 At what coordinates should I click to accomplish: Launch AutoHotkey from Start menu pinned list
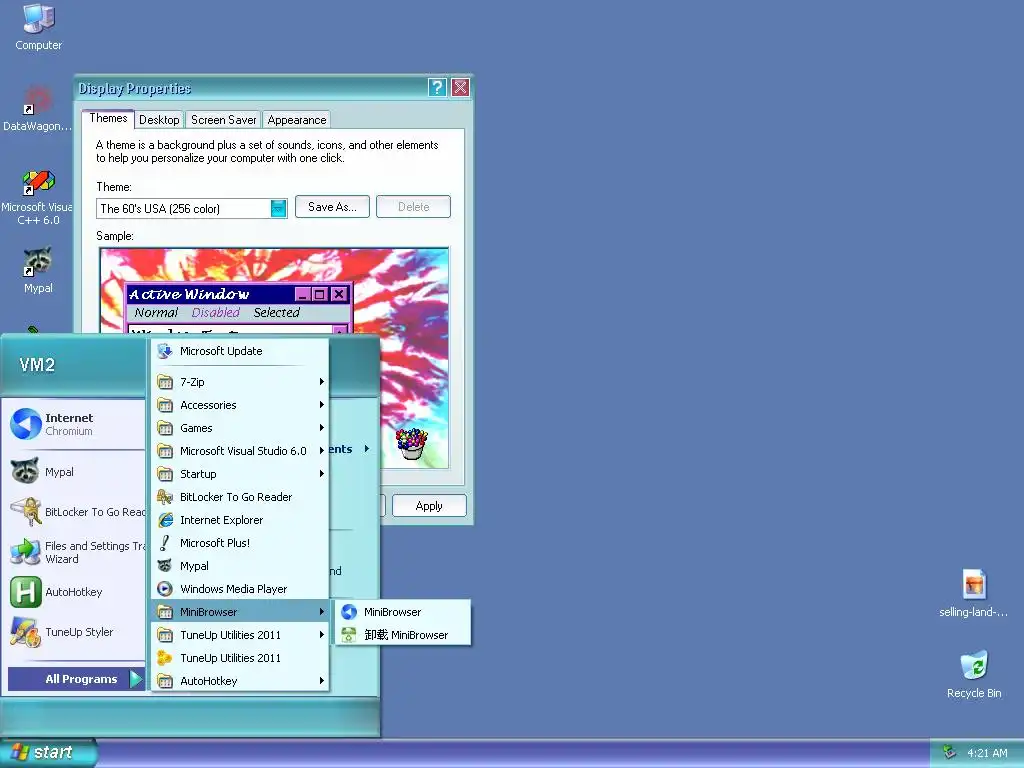coord(75,592)
